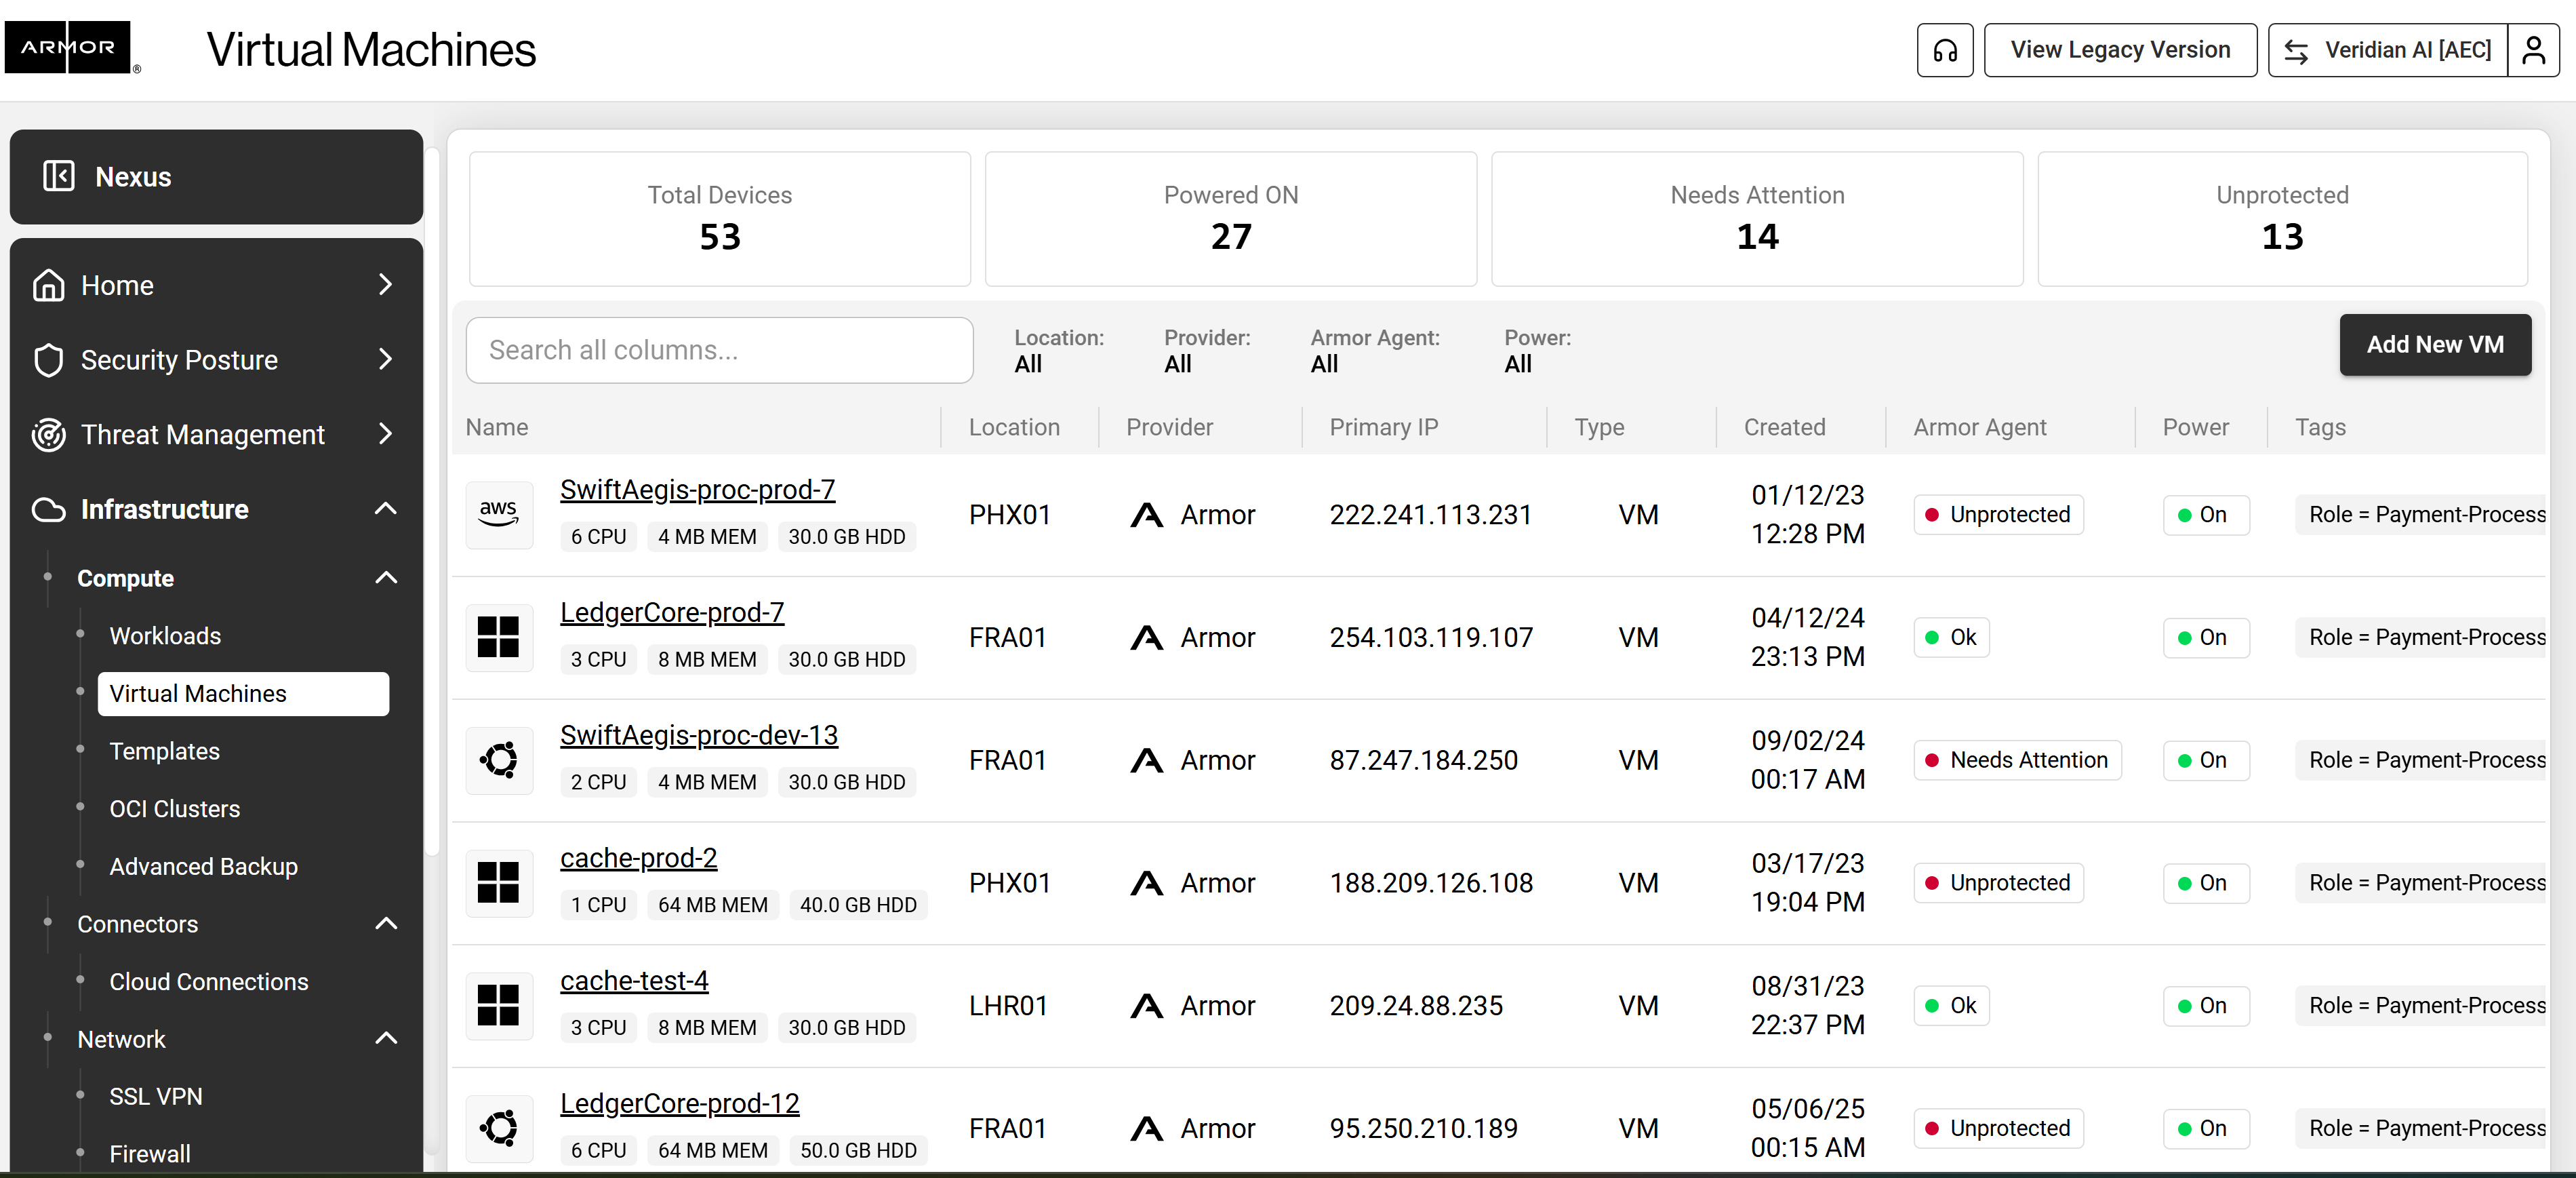This screenshot has width=2576, height=1178.
Task: Click the Security Posture shield icon
Action: 48,360
